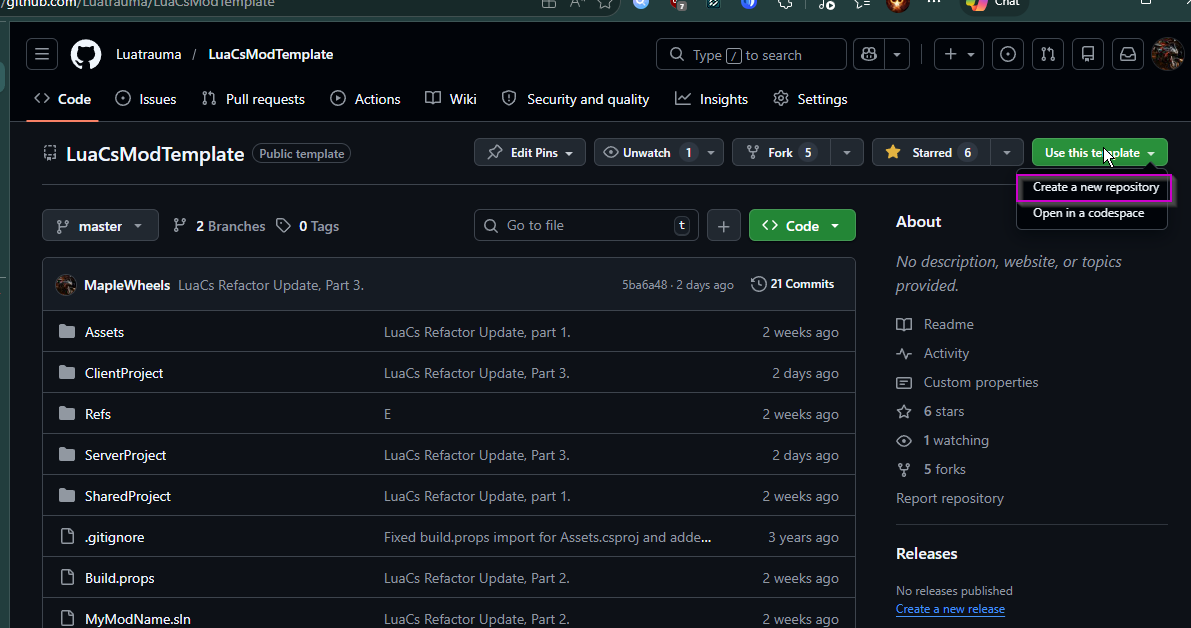Open SharedProject folder
Image resolution: width=1191 pixels, height=628 pixels.
(128, 497)
